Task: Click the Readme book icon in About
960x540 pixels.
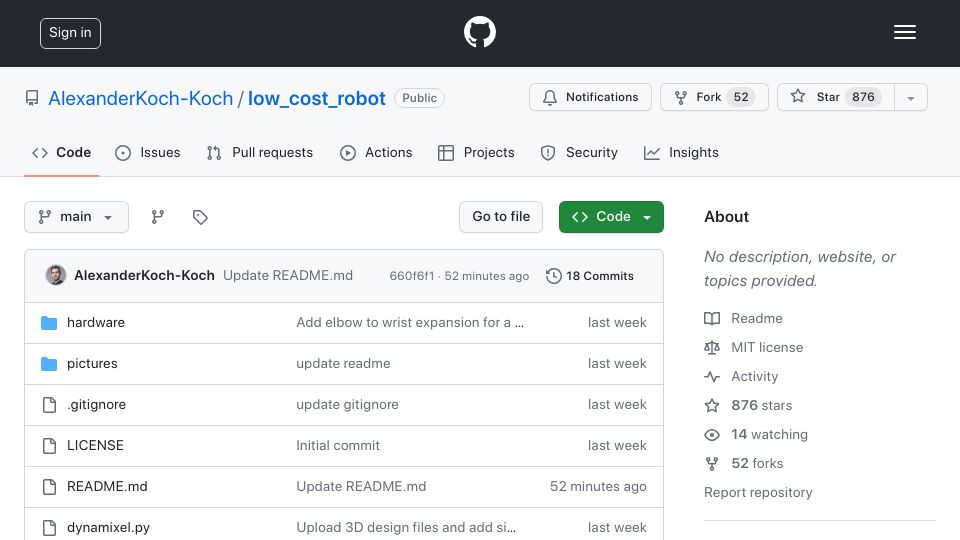Action: 712,318
